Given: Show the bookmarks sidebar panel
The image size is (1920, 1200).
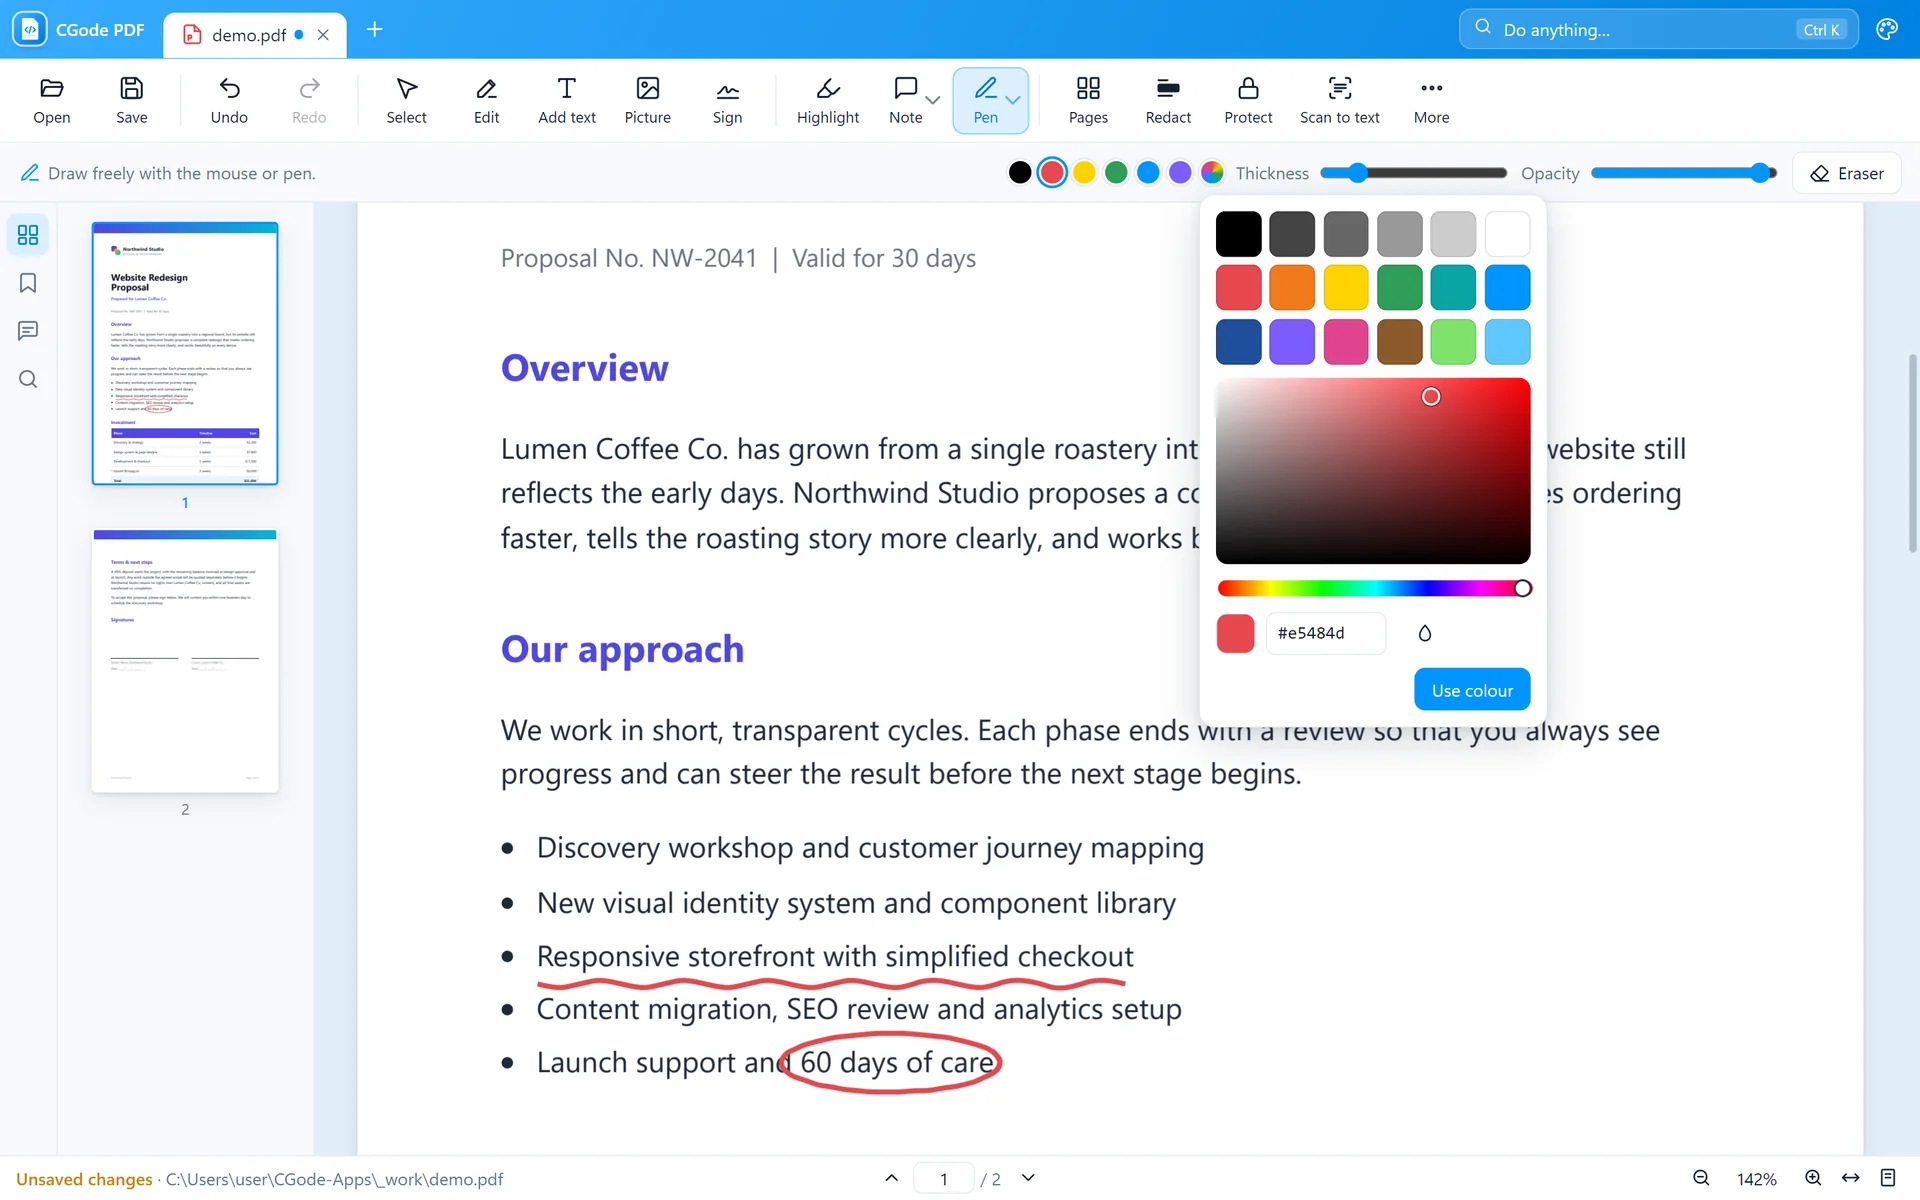Looking at the screenshot, I should [x=28, y=283].
